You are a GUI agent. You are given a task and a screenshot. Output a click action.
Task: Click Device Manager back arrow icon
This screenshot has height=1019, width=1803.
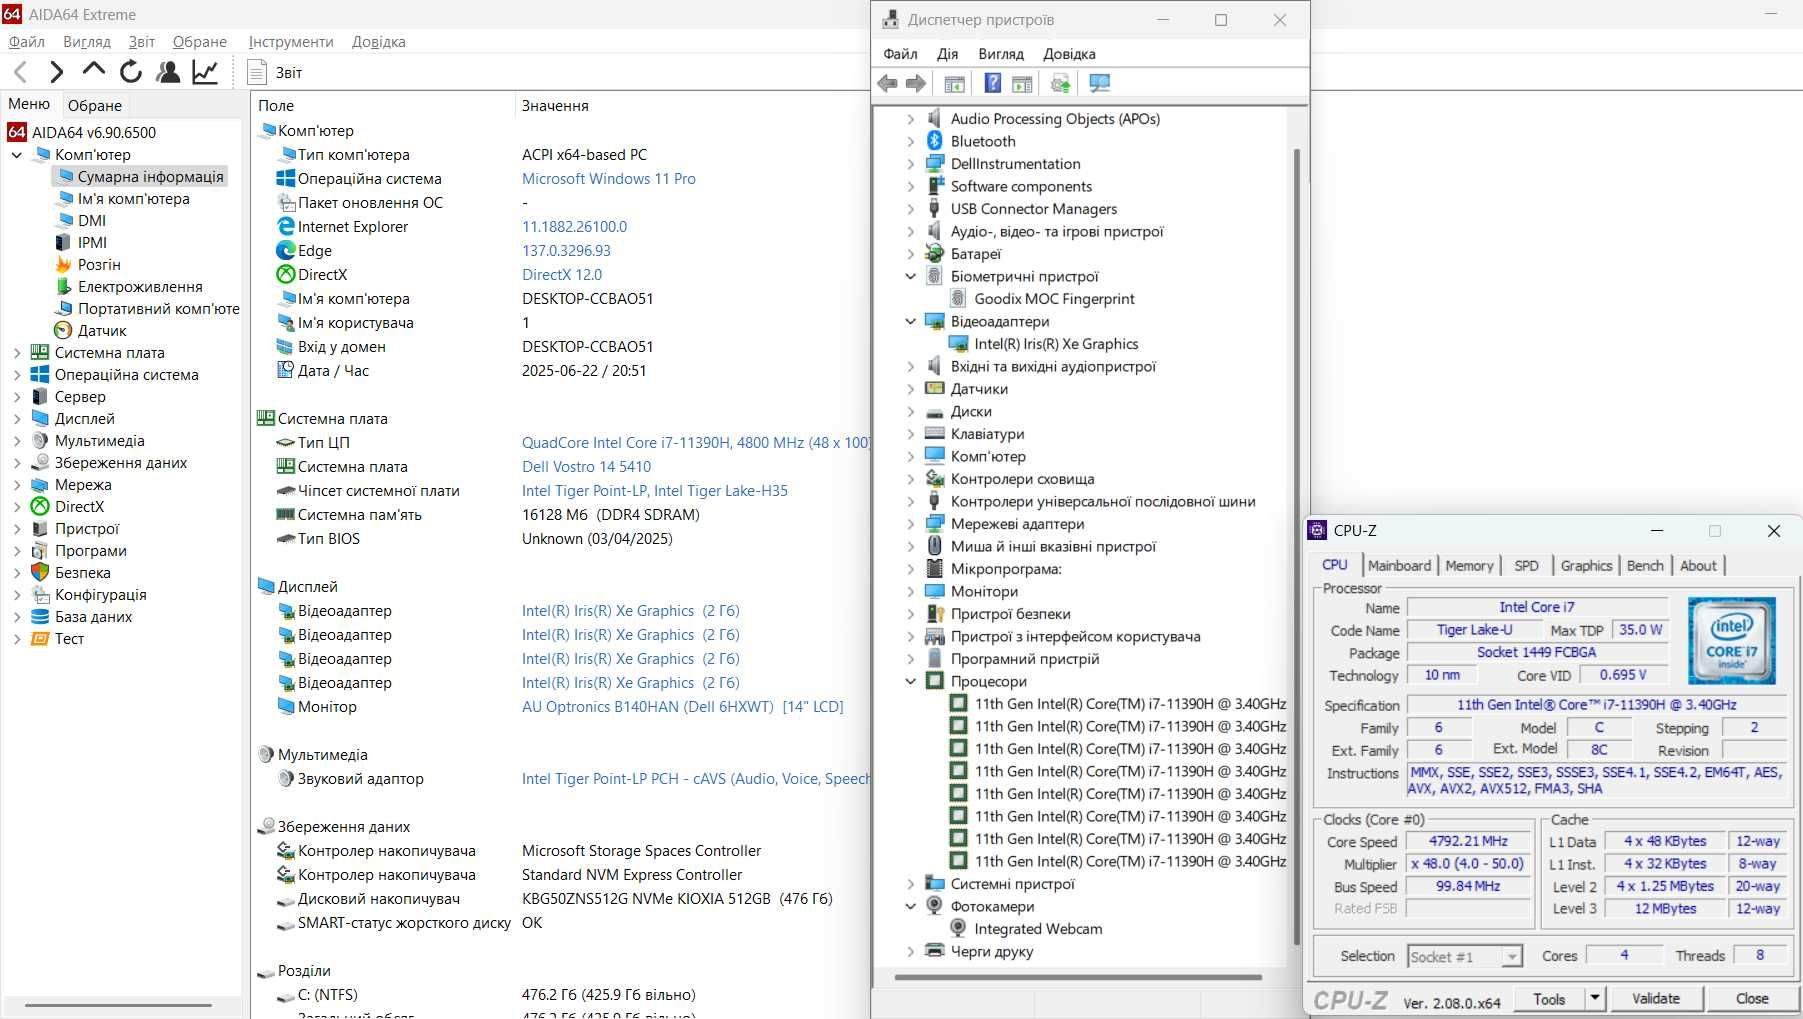[x=887, y=84]
